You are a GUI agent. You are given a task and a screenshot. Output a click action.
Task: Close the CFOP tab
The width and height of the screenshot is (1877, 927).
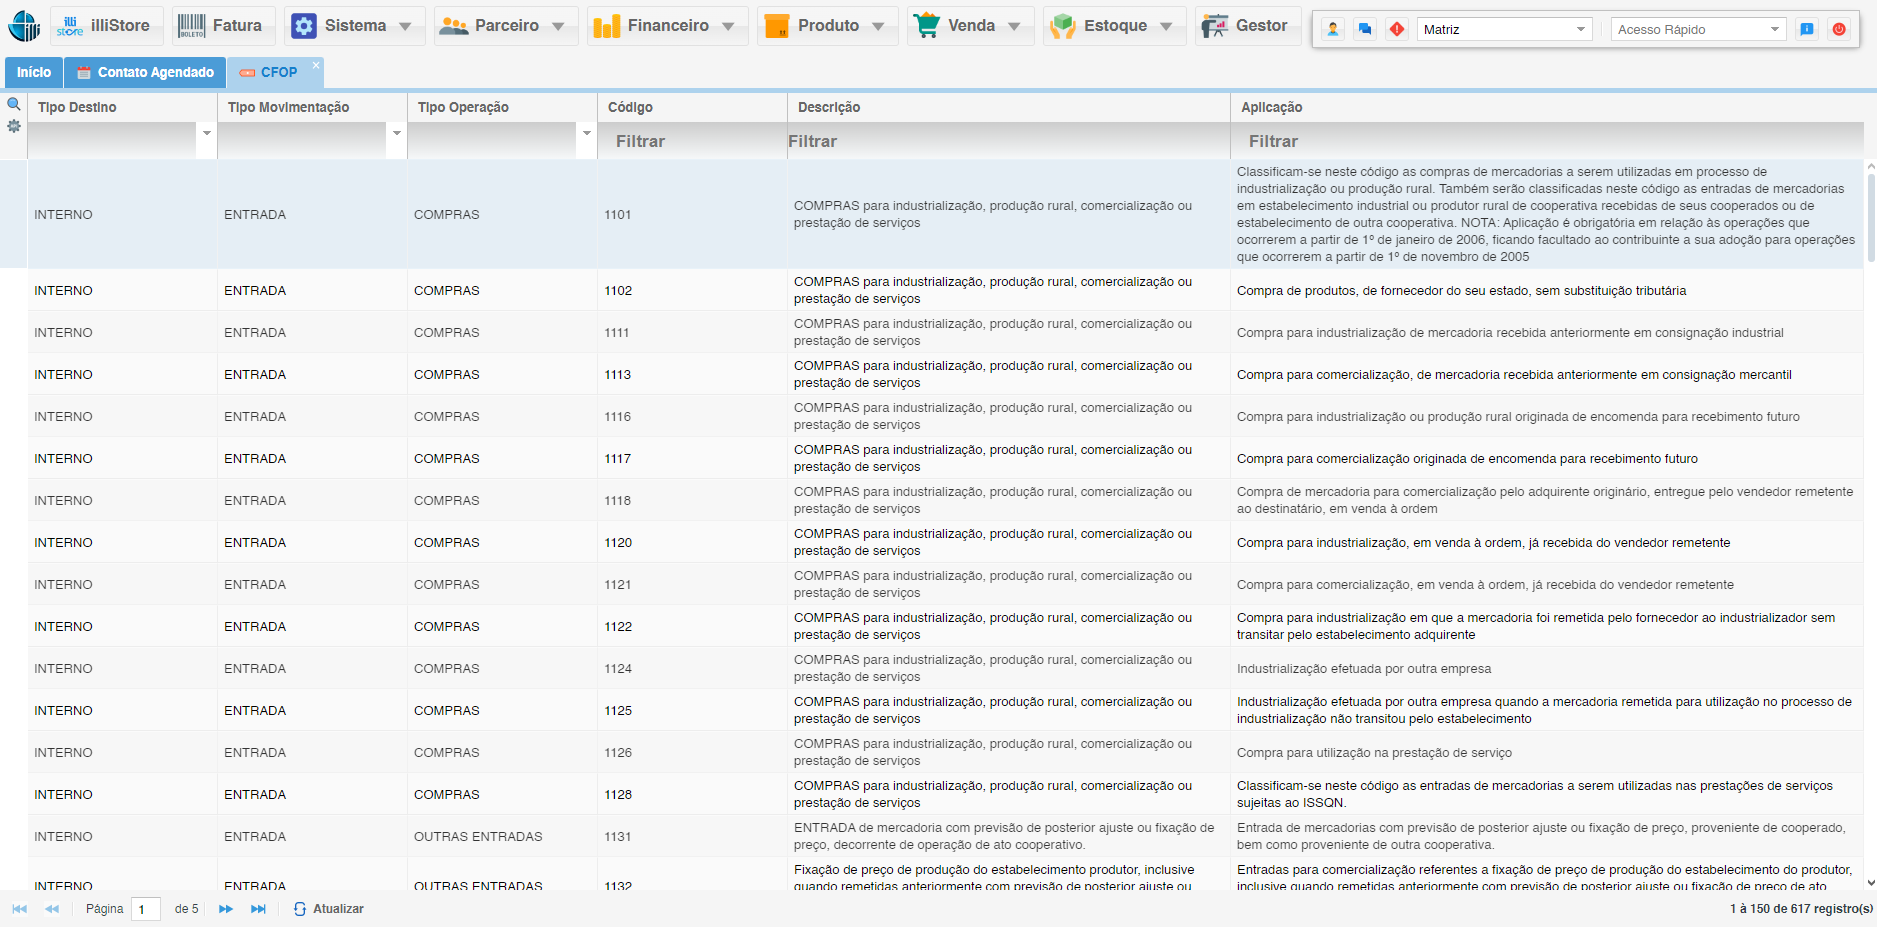tap(316, 65)
